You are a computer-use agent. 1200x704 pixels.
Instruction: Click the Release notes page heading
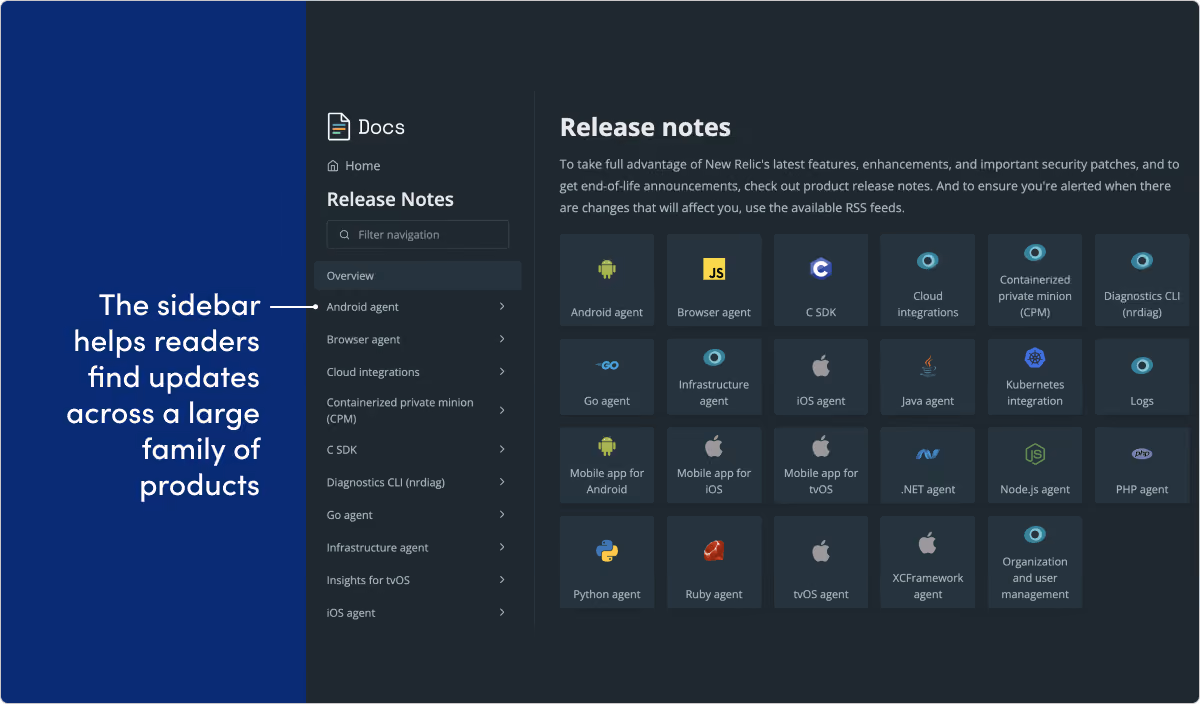[645, 128]
